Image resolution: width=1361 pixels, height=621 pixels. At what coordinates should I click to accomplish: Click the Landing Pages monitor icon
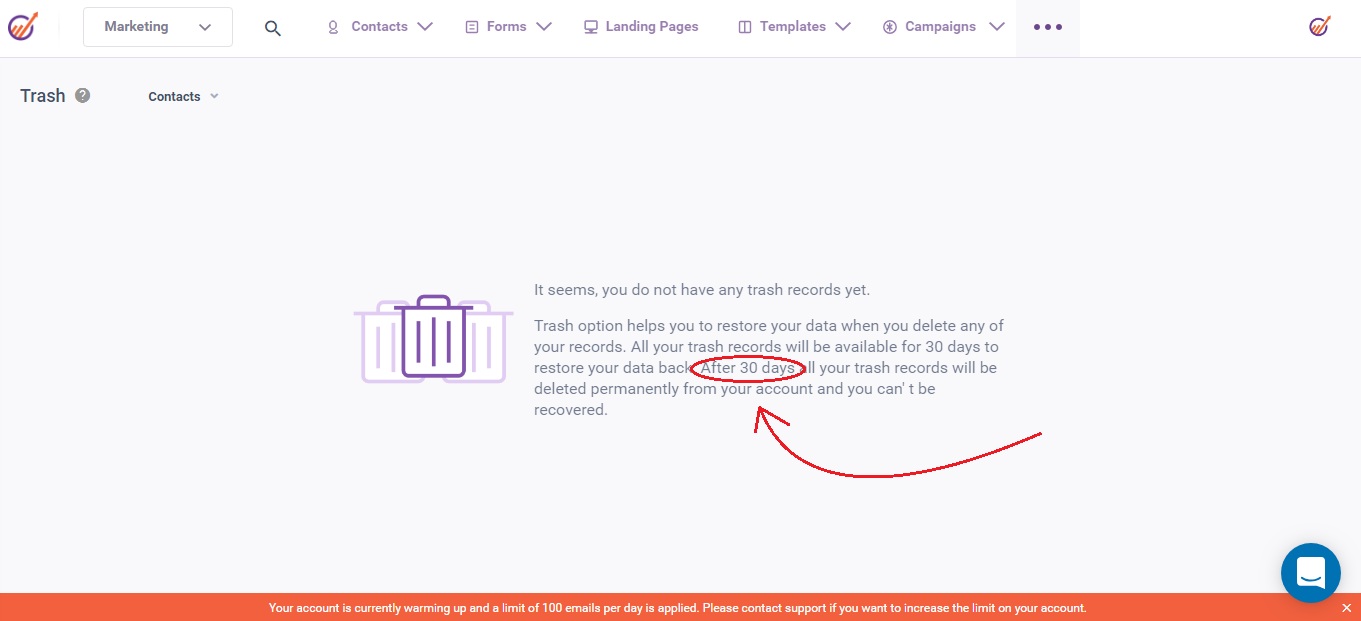pos(591,27)
